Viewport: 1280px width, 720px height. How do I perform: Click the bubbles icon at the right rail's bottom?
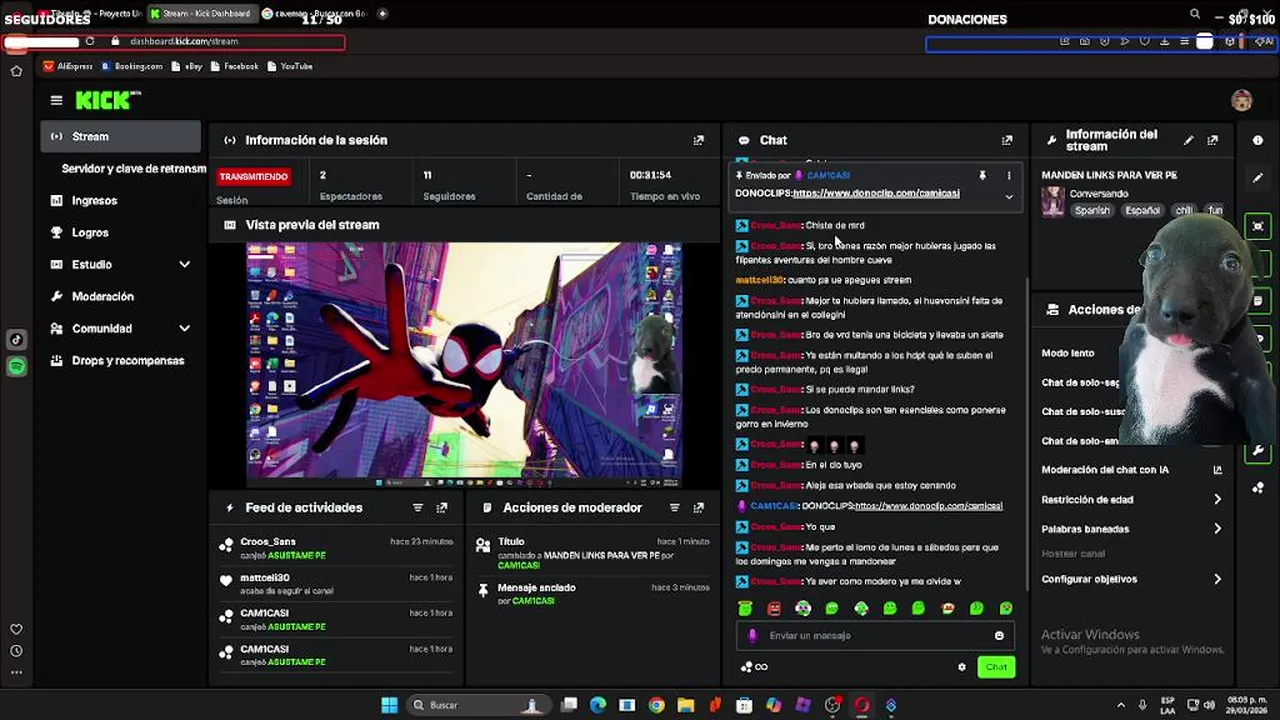pyautogui.click(x=1258, y=488)
